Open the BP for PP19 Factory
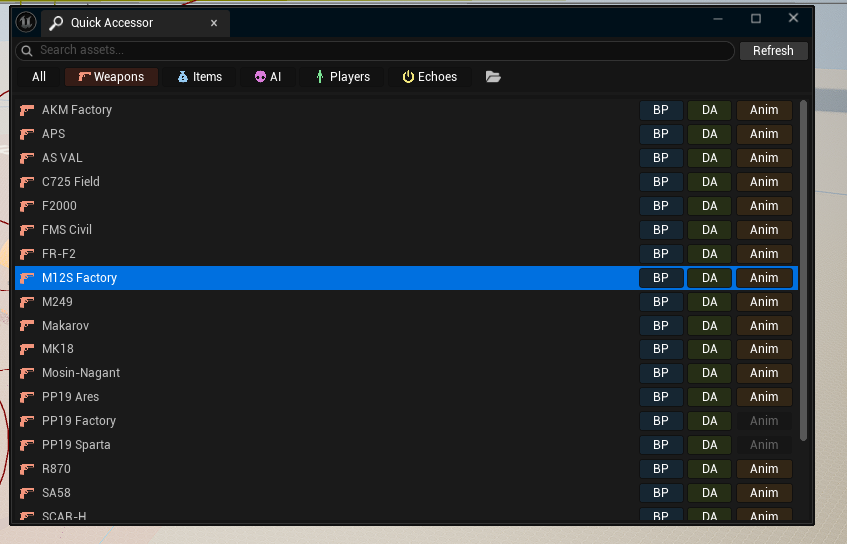847x544 pixels. (x=661, y=421)
